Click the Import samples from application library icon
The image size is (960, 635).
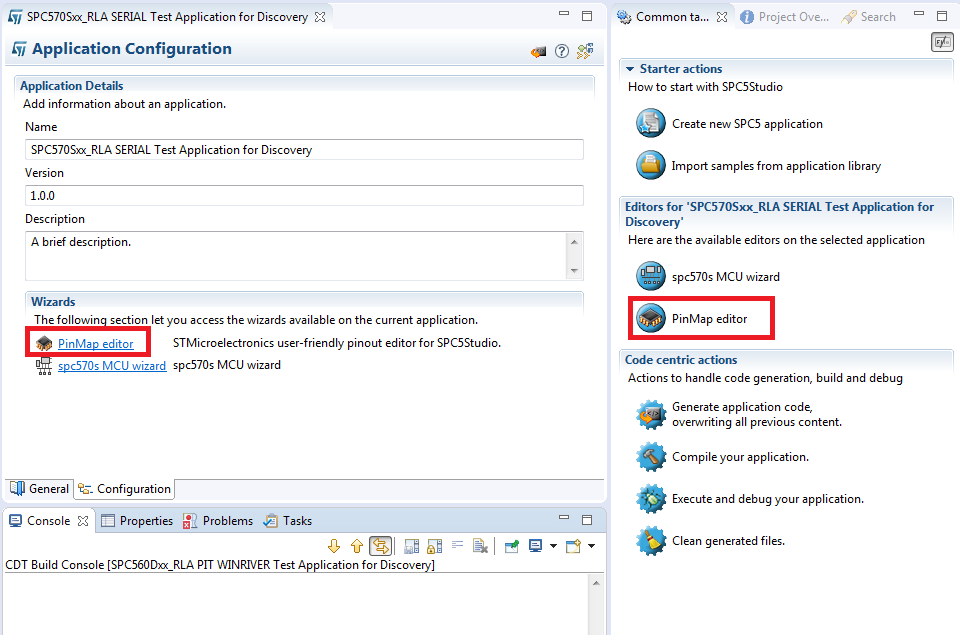point(650,165)
